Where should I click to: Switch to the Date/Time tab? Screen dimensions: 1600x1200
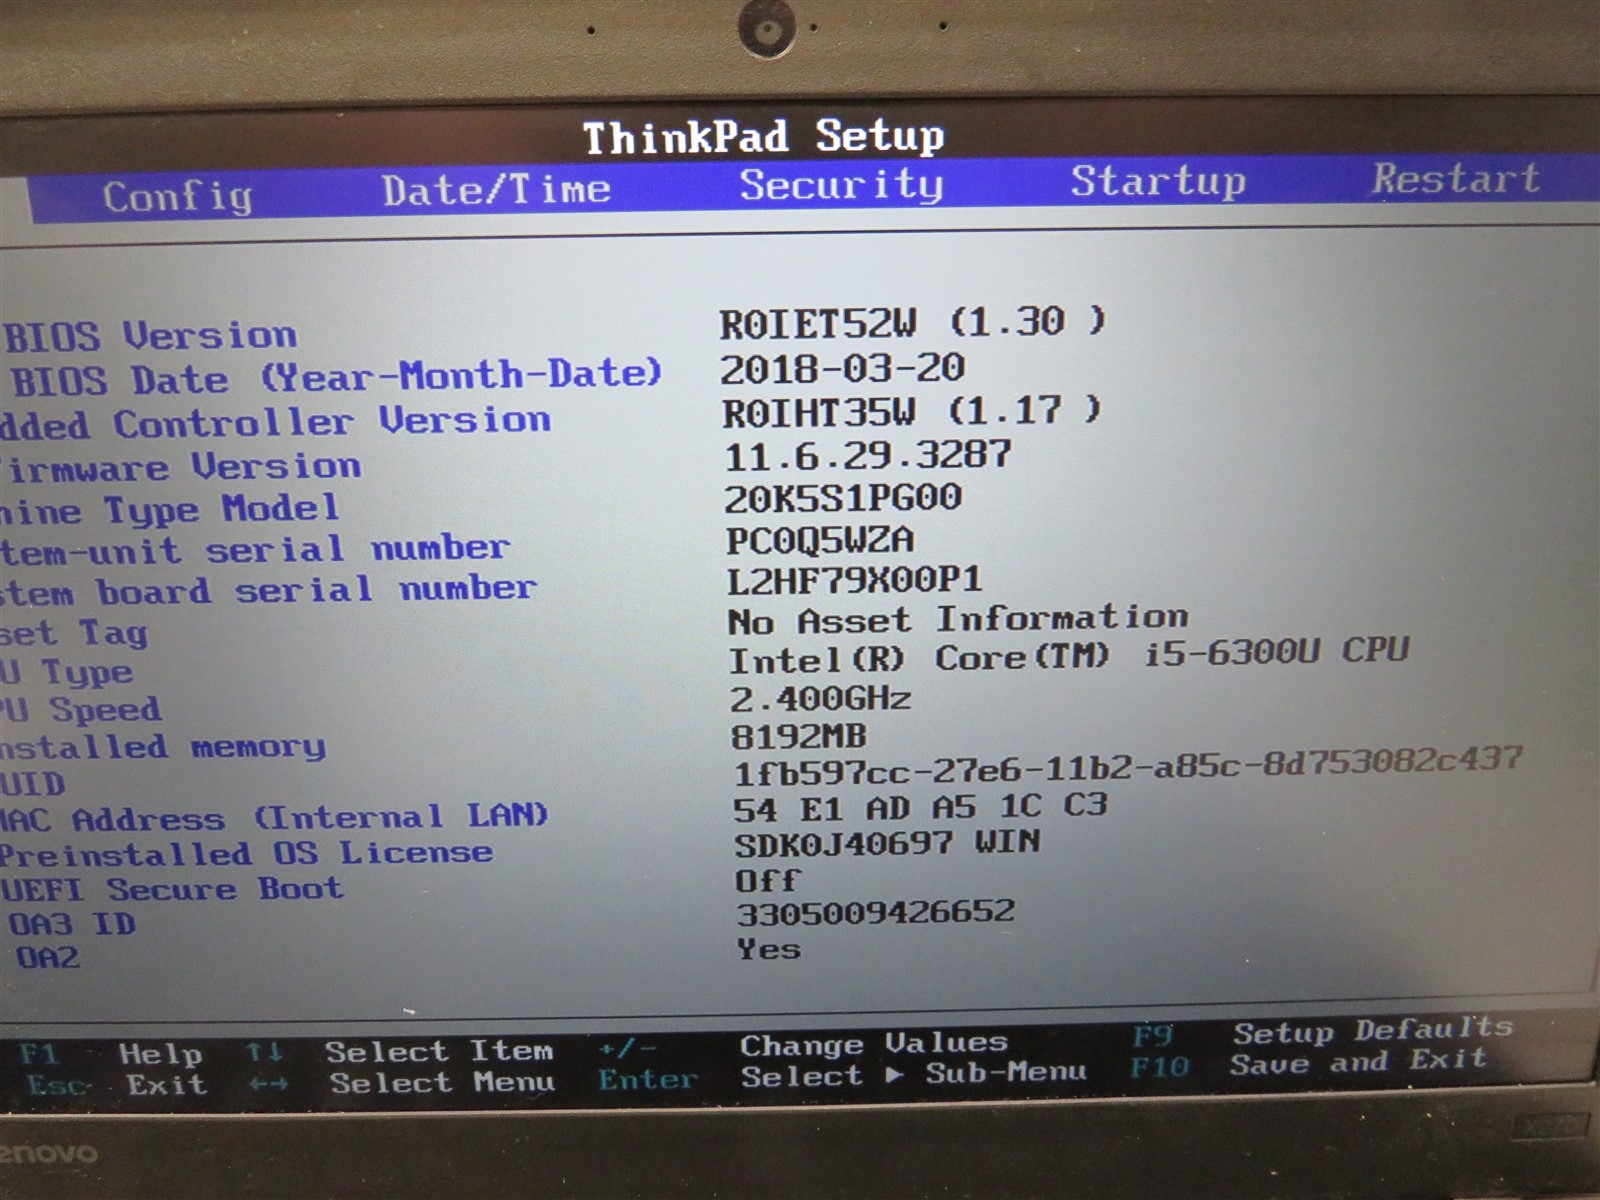[496, 189]
